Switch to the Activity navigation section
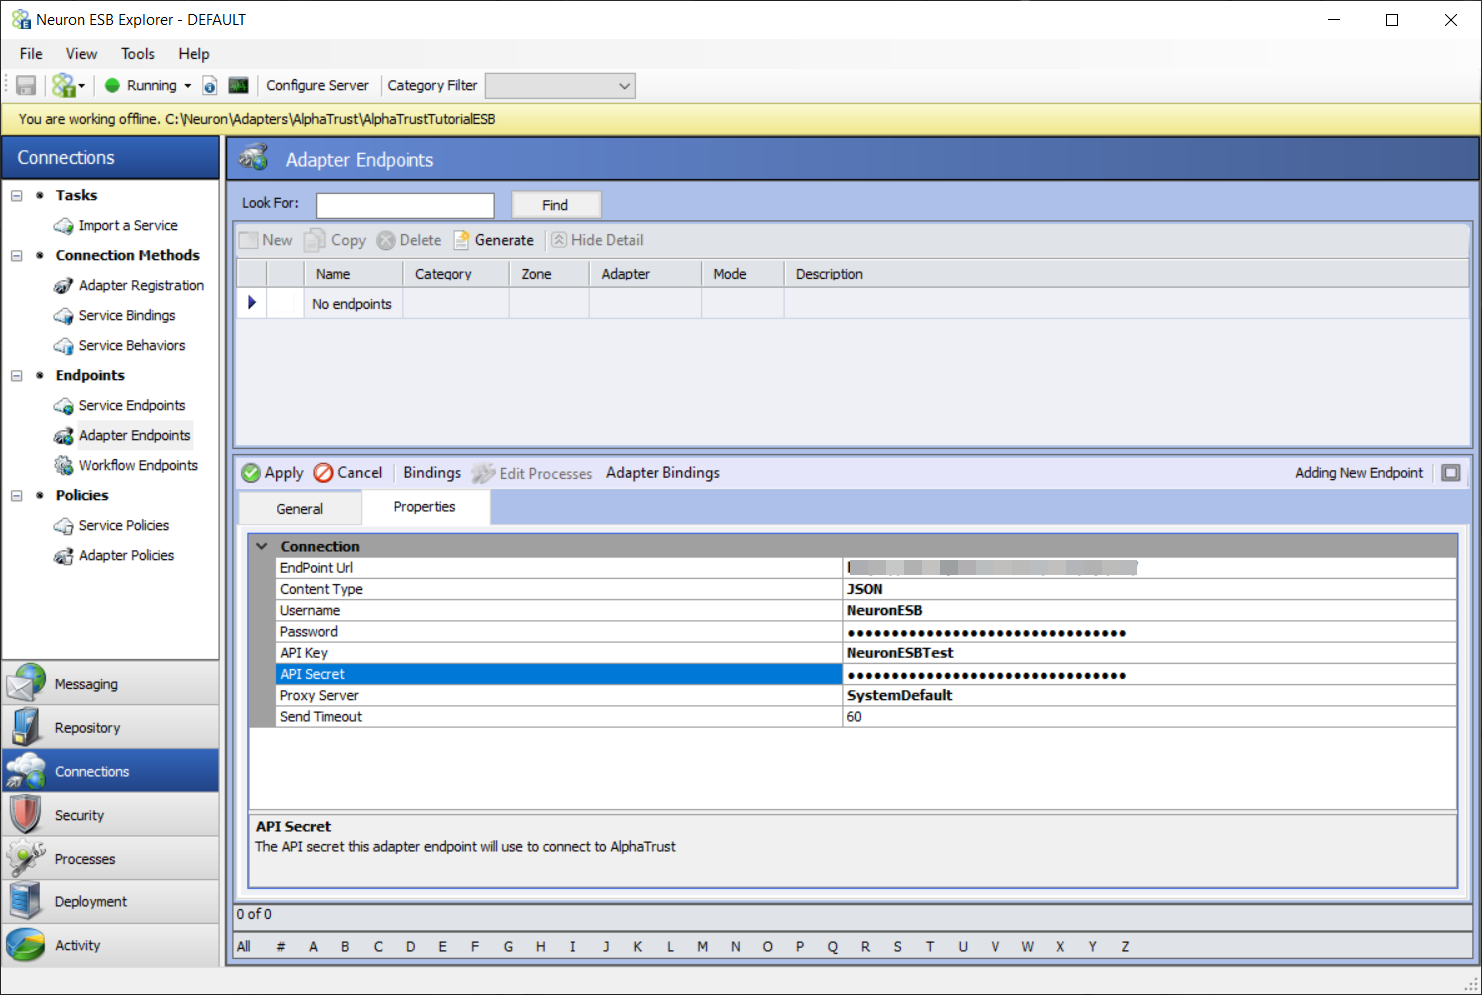The height and width of the screenshot is (995, 1482). [111, 946]
